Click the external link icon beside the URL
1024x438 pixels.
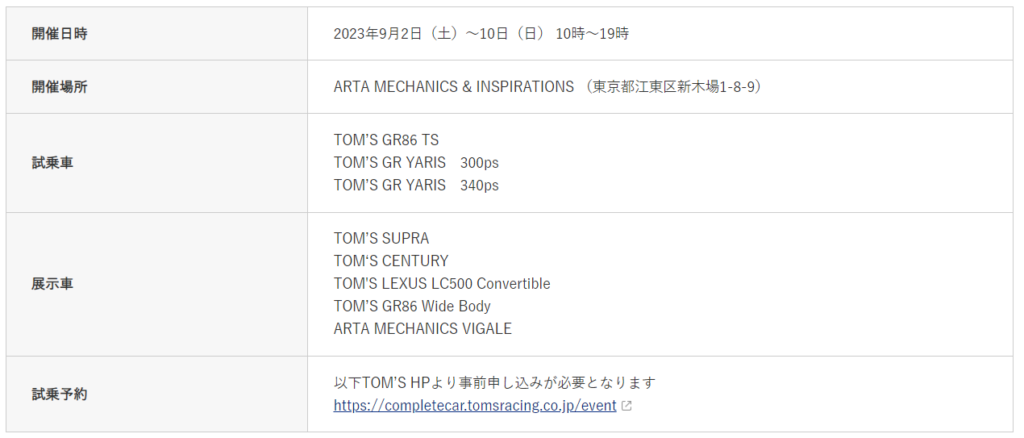pos(626,406)
